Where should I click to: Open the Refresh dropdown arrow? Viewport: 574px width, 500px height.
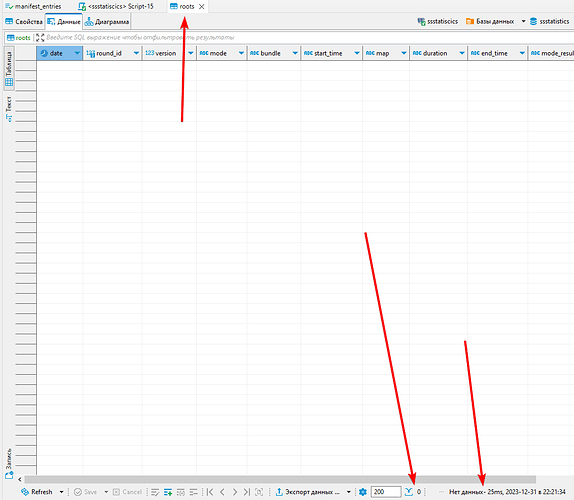tap(62, 492)
